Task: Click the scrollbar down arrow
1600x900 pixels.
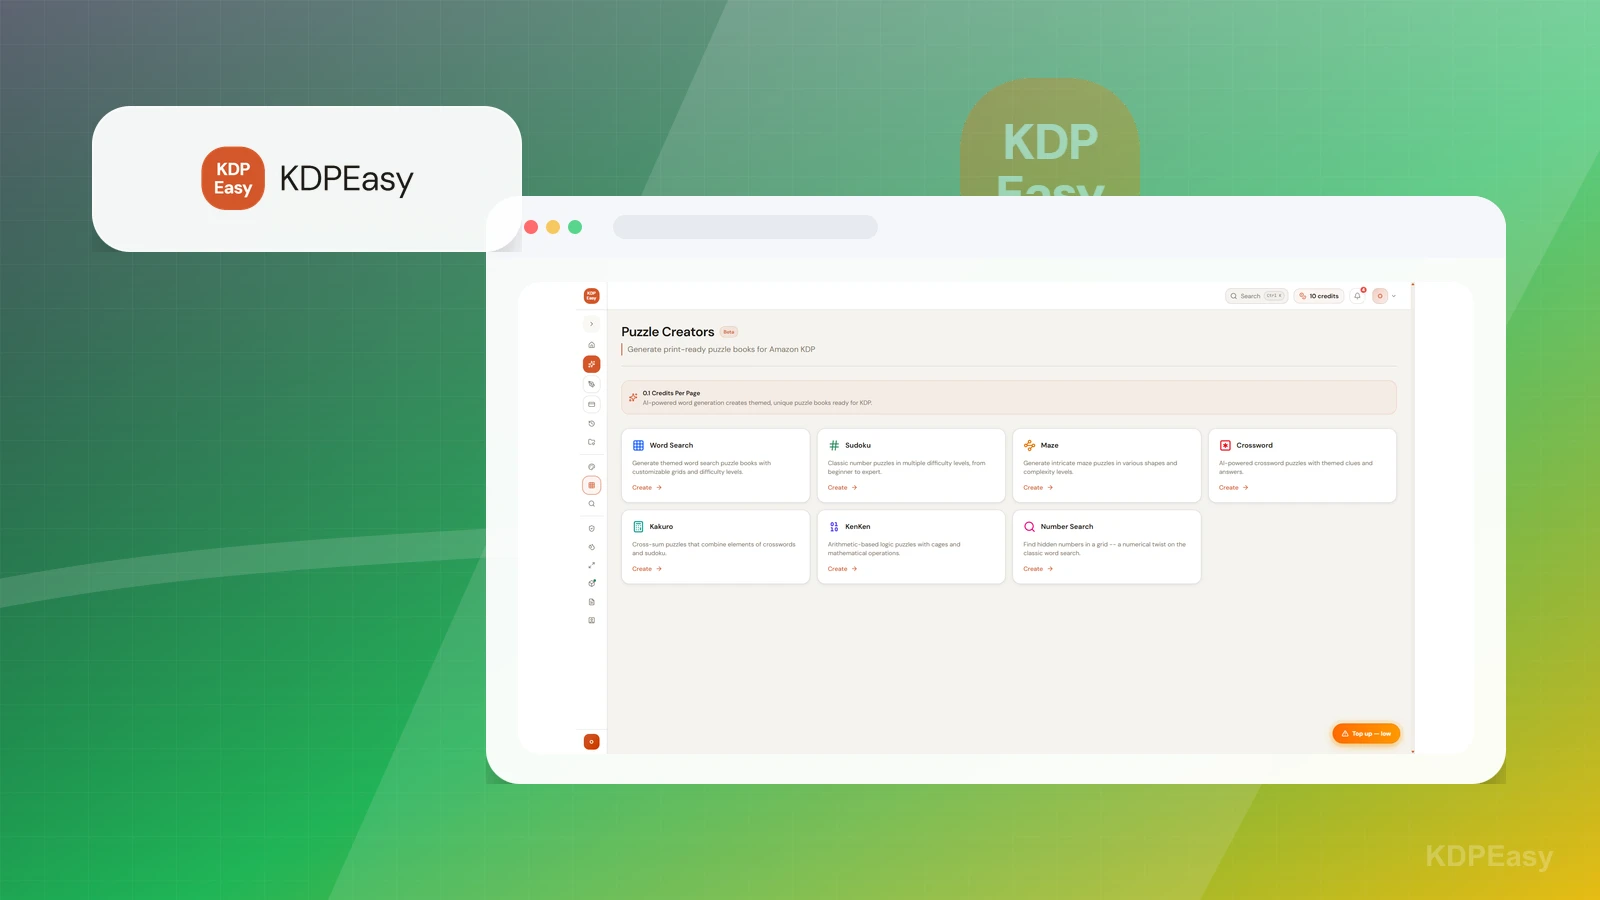Action: (x=1413, y=751)
